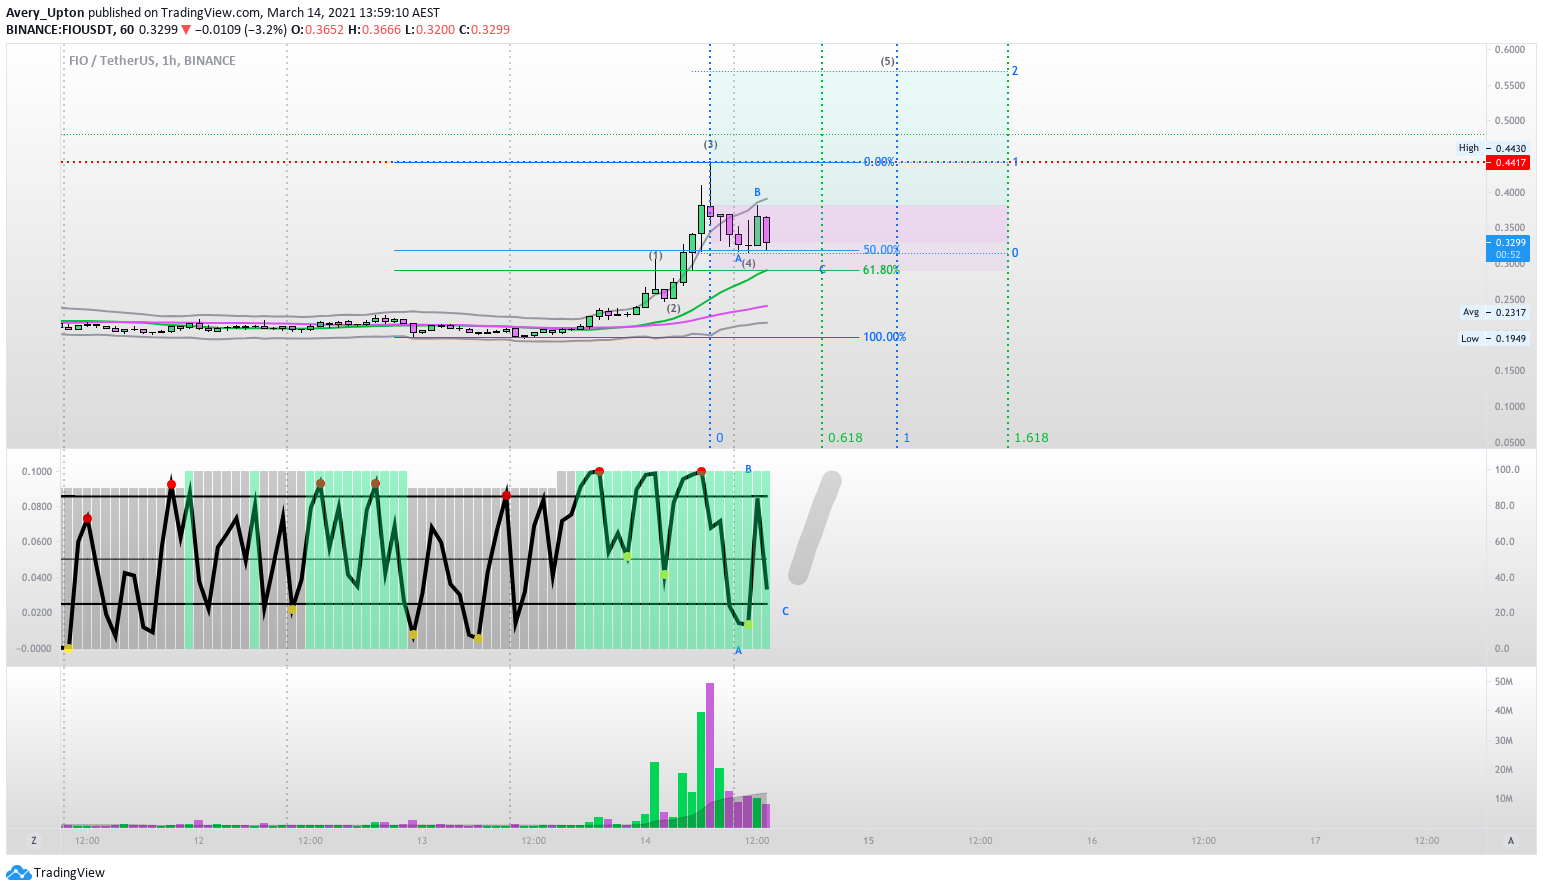Click the 15 date label on the time axis
Viewport: 1543px width, 891px height.
(x=869, y=841)
